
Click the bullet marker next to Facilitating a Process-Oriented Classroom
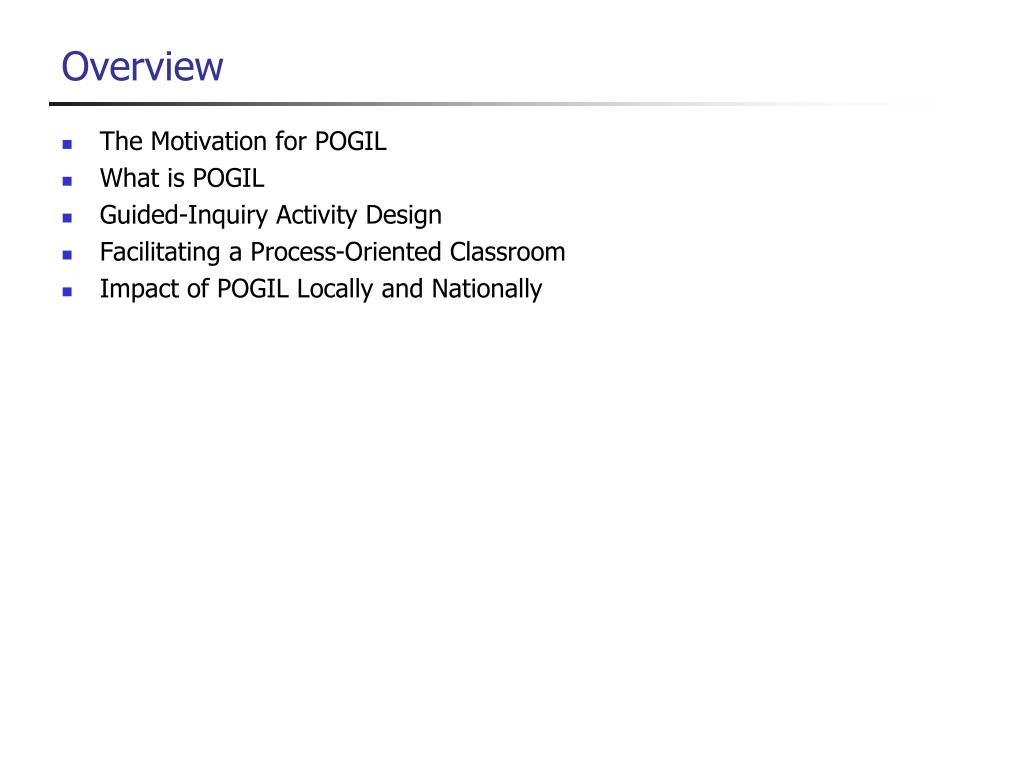tap(67, 255)
